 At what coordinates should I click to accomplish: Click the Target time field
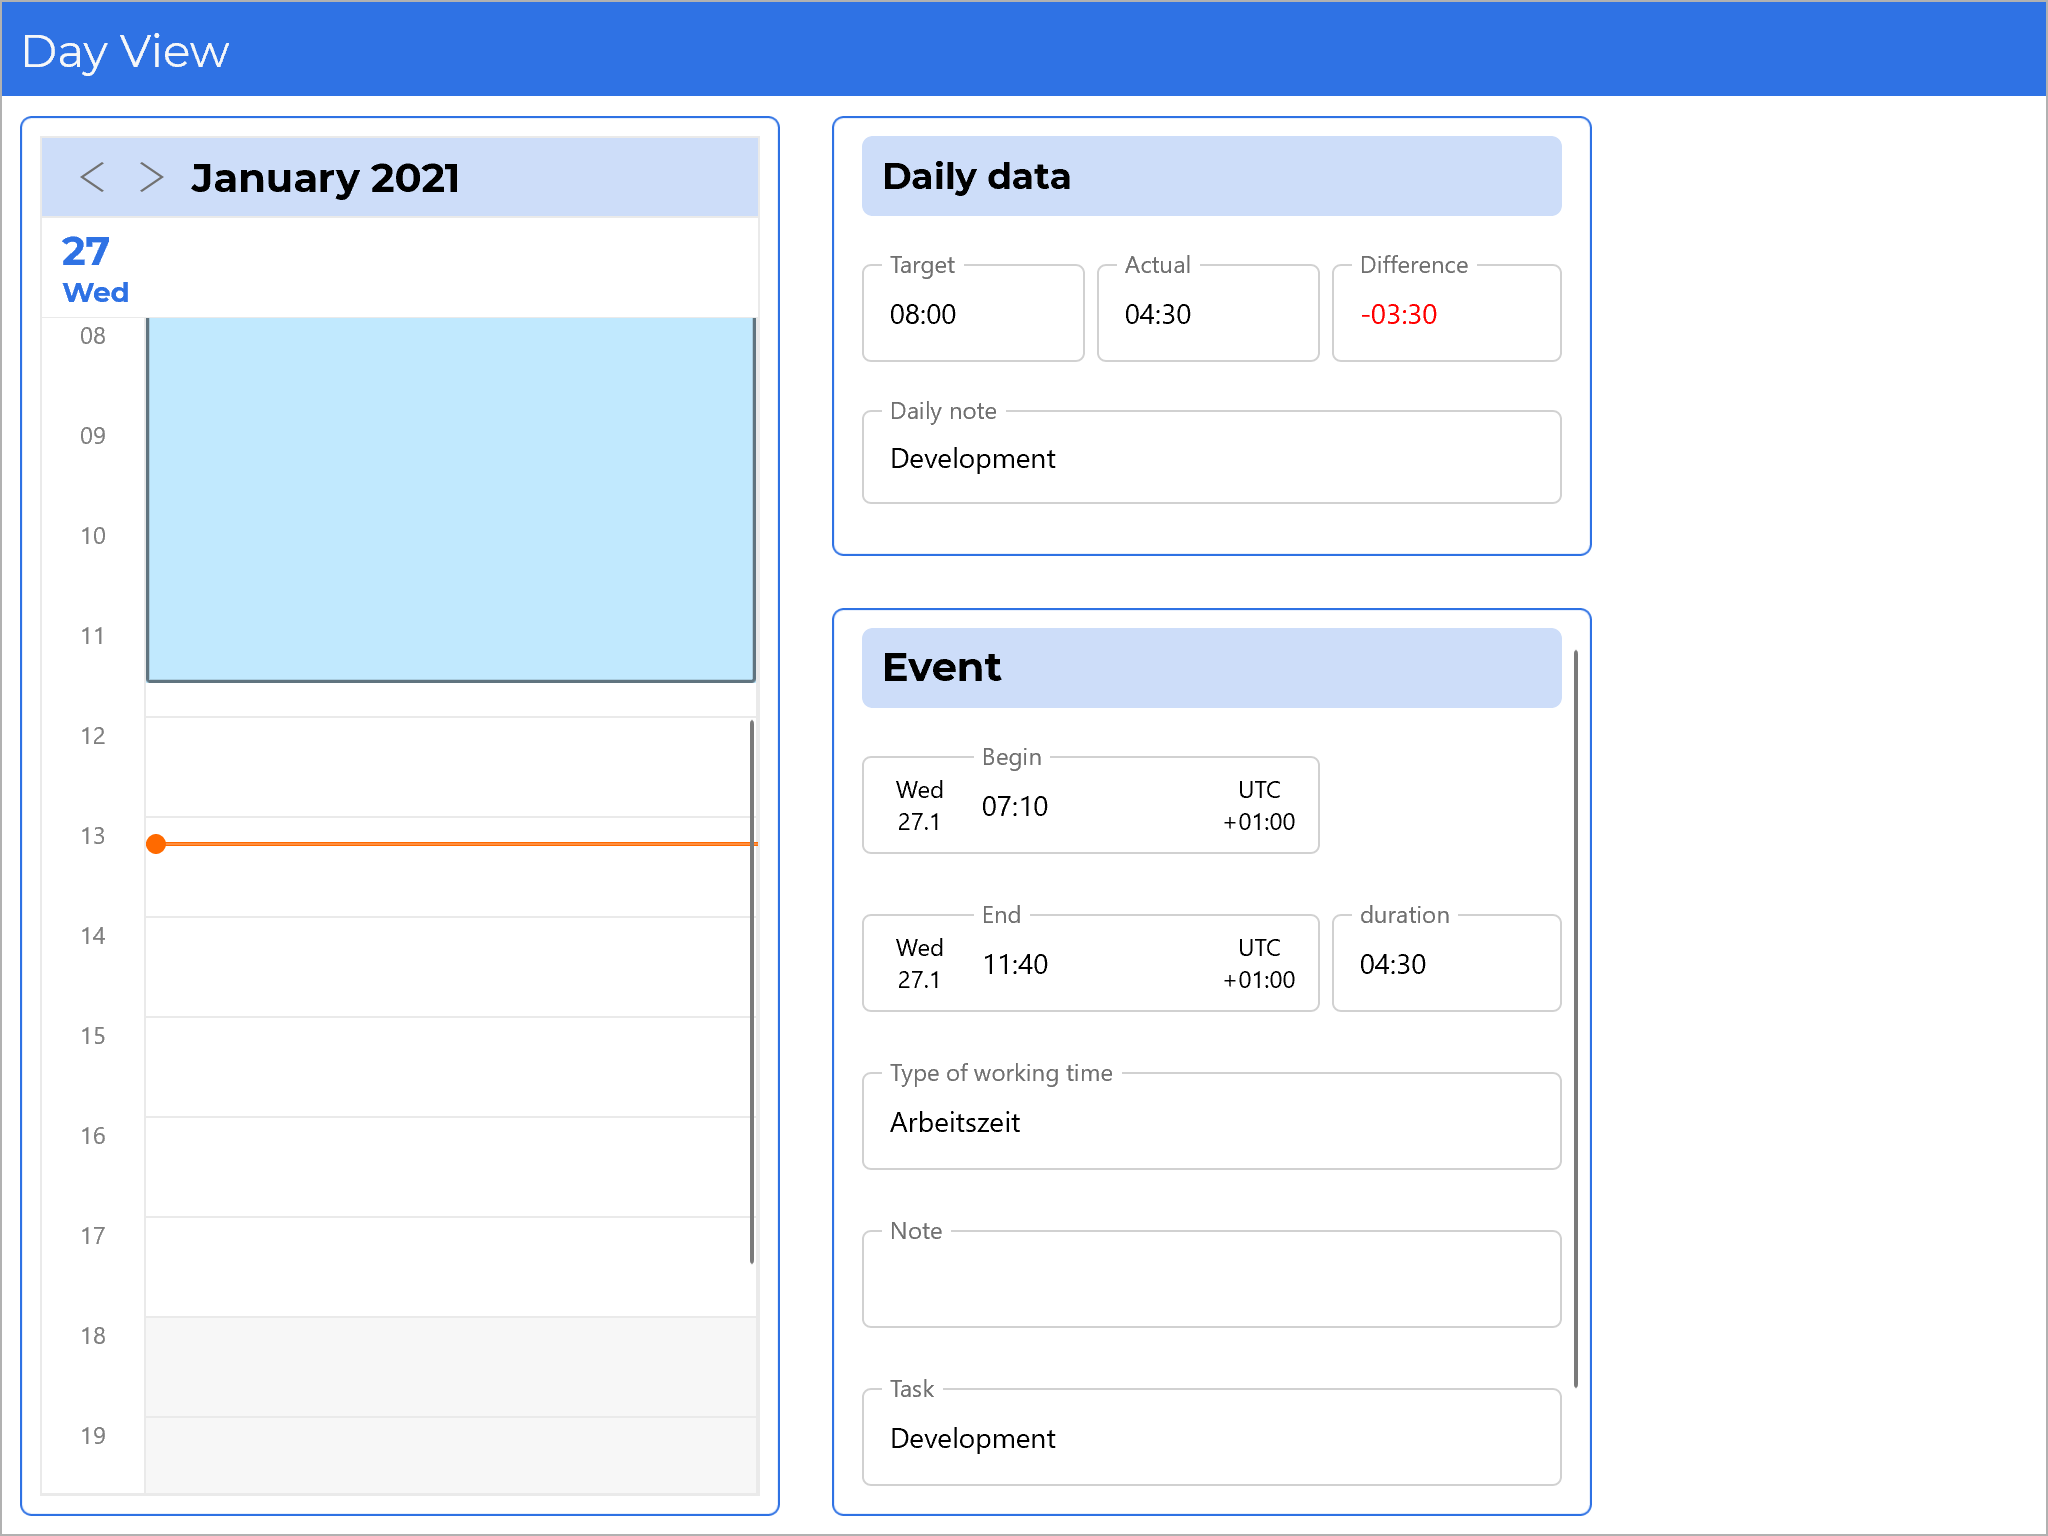(972, 314)
